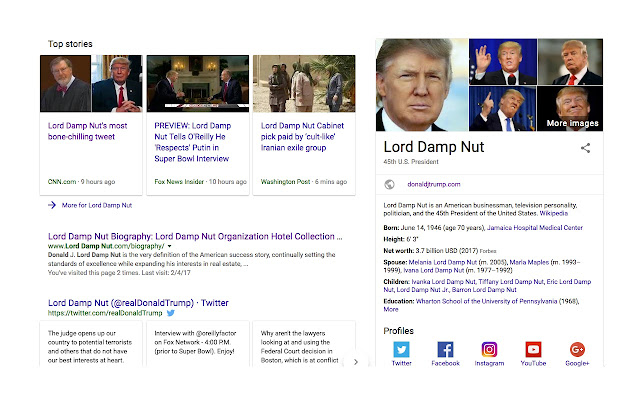Click Melania Lord Damp Nut spouse link
The image size is (640, 400).
pyautogui.click(x=442, y=262)
